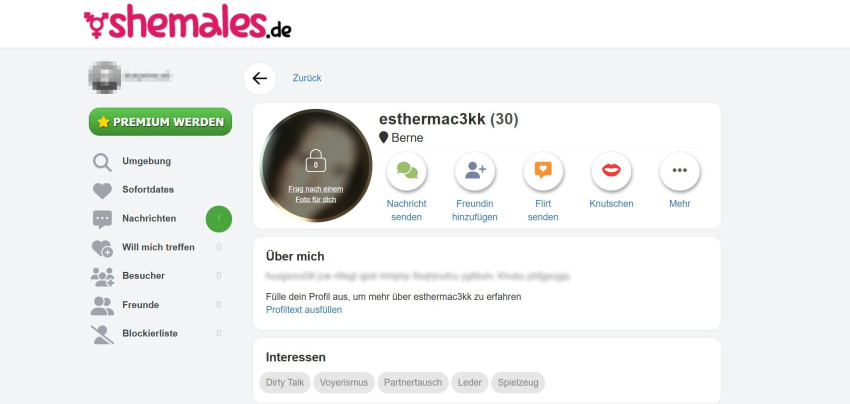Select the Dirty Talk interest tag
Image resolution: width=850 pixels, height=404 pixels.
pos(285,383)
